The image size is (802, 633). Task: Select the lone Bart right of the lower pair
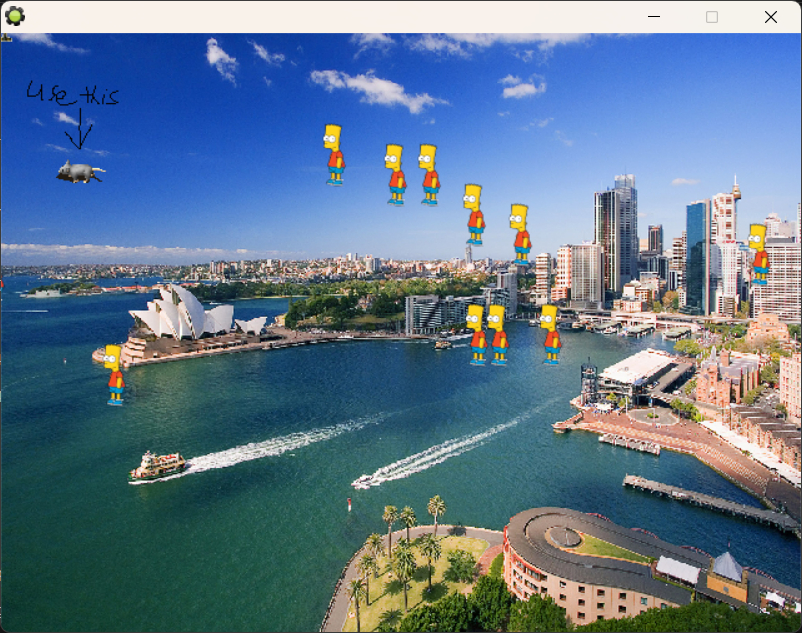pos(551,334)
